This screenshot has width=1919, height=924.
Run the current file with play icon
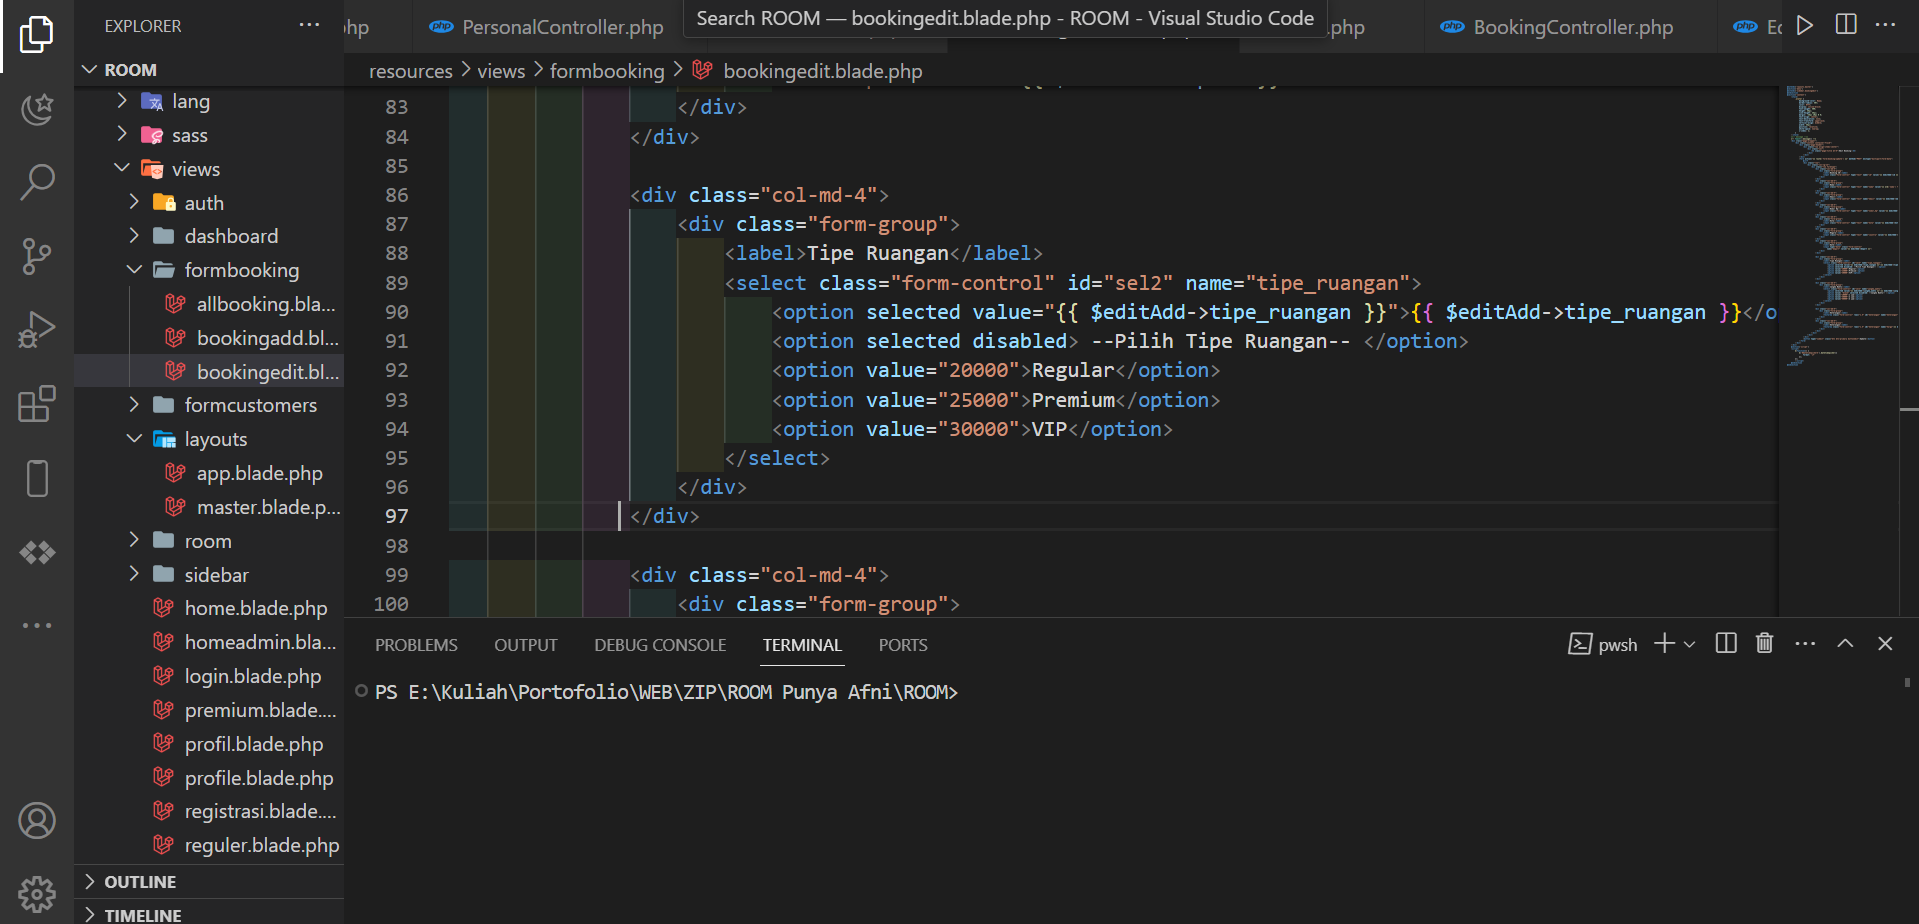click(x=1805, y=26)
